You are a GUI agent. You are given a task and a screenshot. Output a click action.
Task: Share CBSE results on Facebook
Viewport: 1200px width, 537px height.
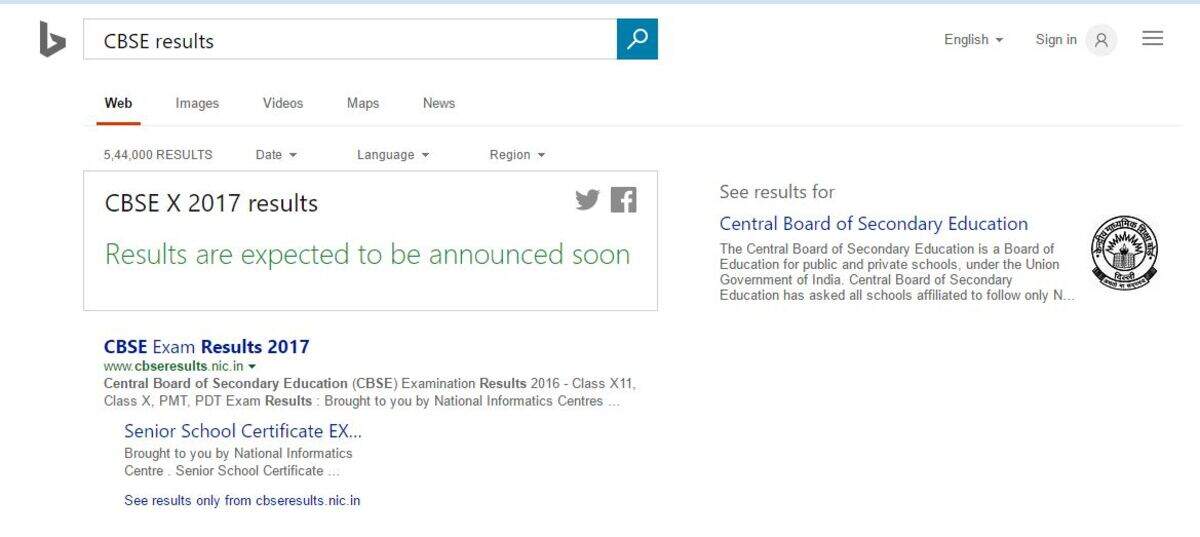[623, 200]
